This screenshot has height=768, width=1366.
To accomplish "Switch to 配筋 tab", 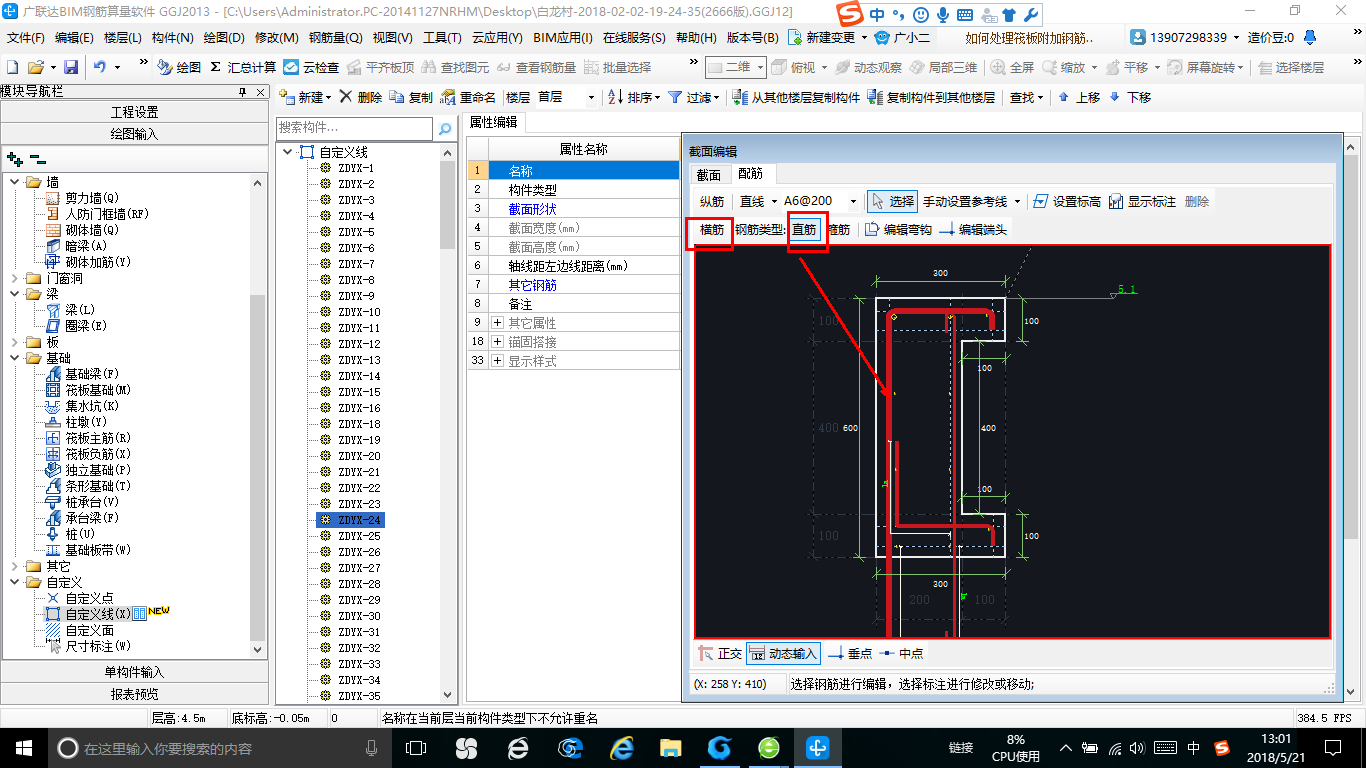I will coord(750,174).
